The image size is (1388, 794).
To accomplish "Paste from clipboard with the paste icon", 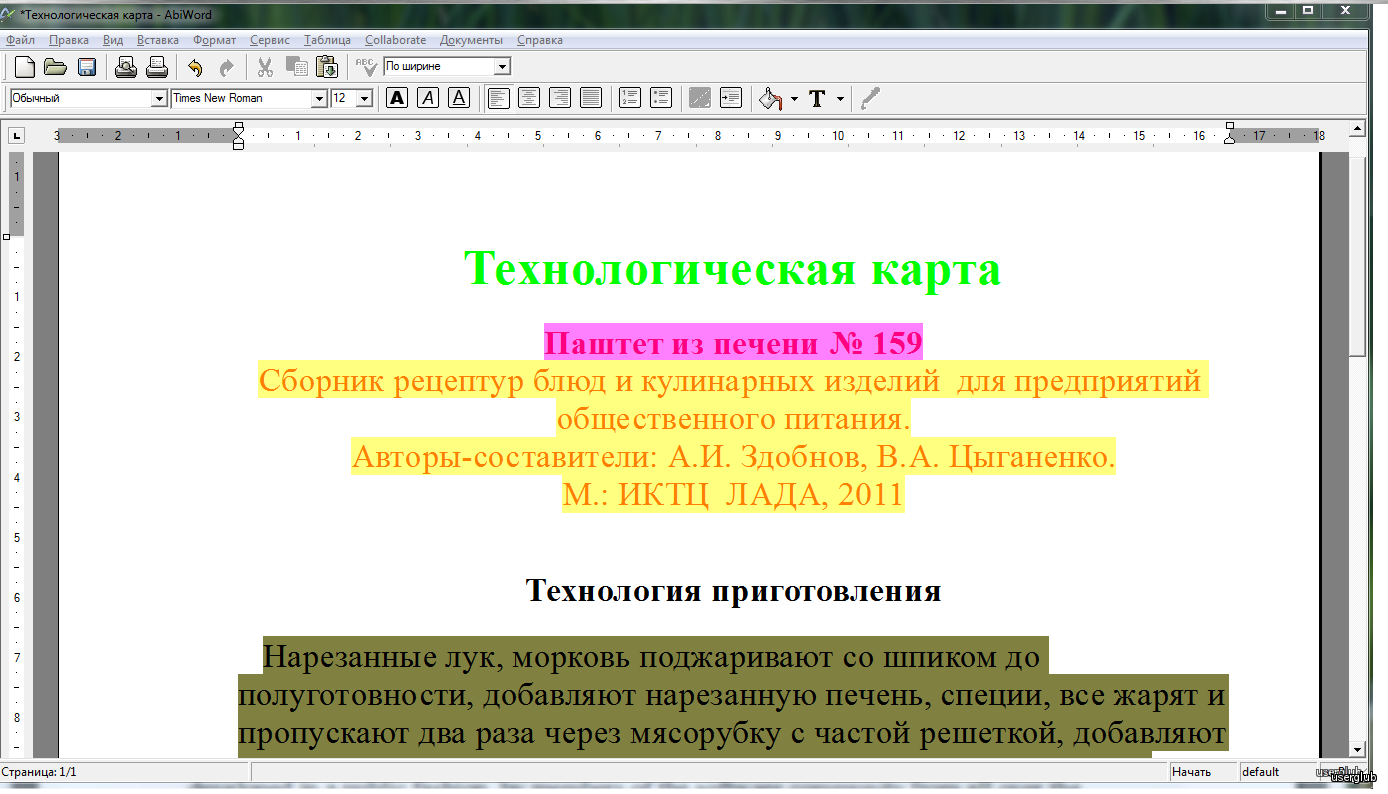I will 327,67.
